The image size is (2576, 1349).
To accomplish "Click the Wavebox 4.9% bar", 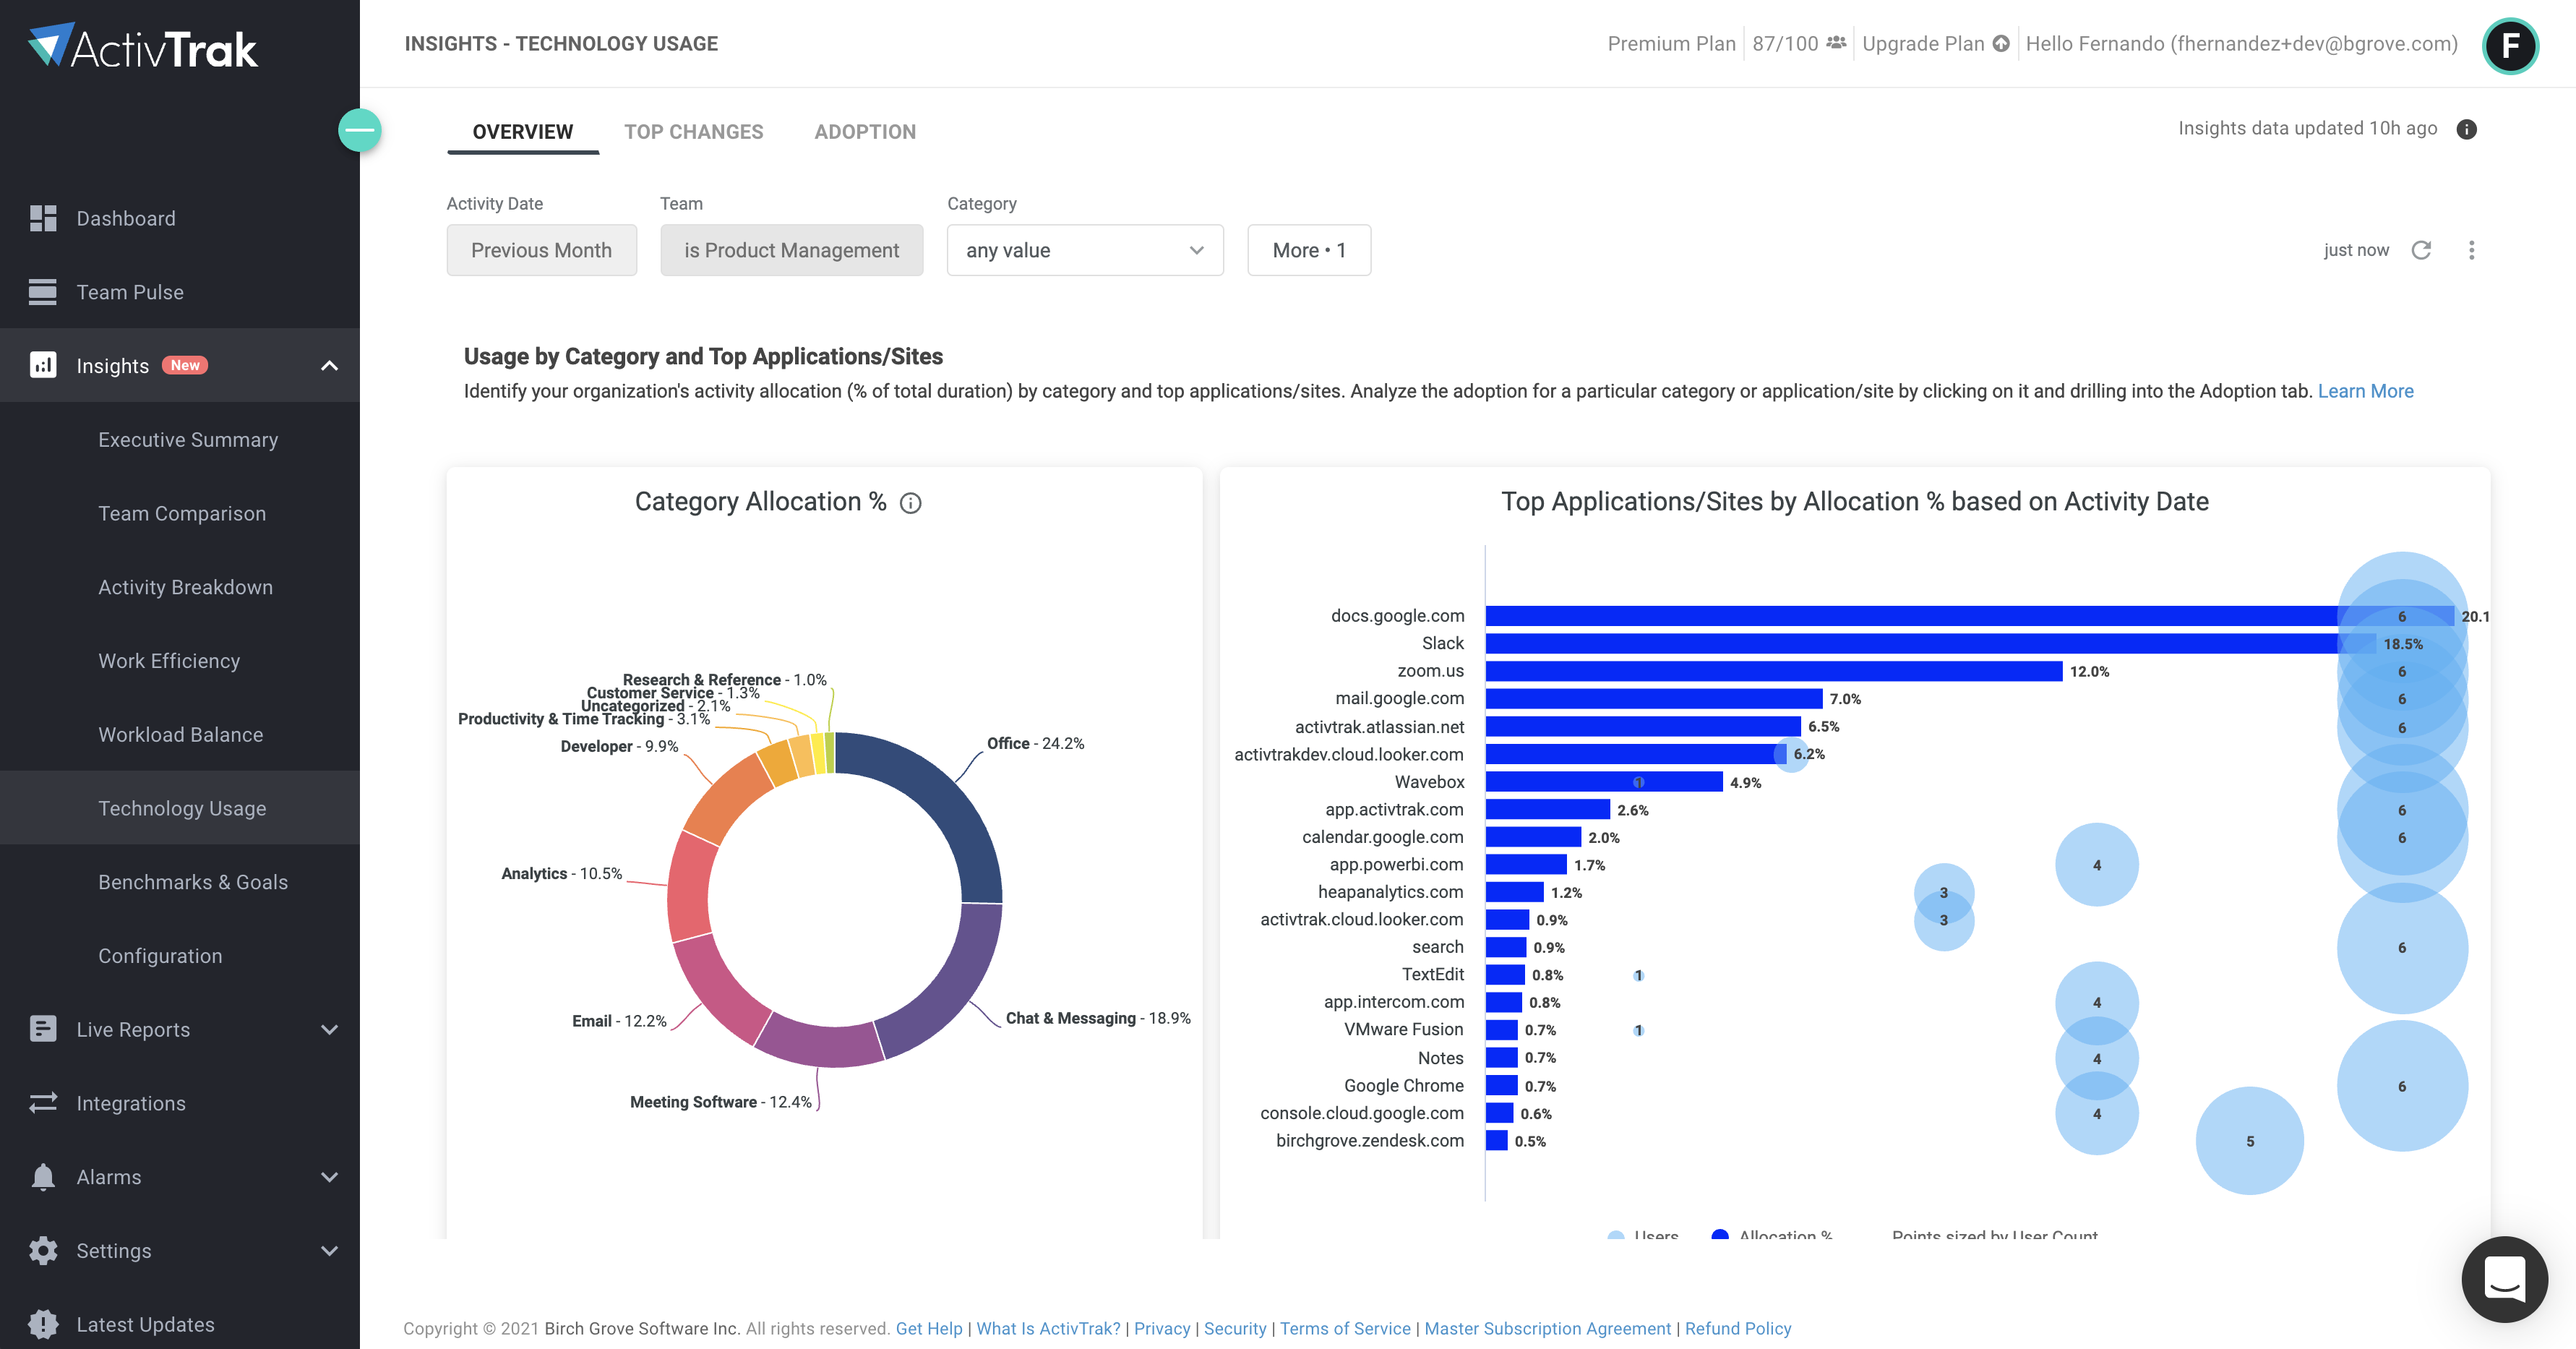I will [1604, 782].
